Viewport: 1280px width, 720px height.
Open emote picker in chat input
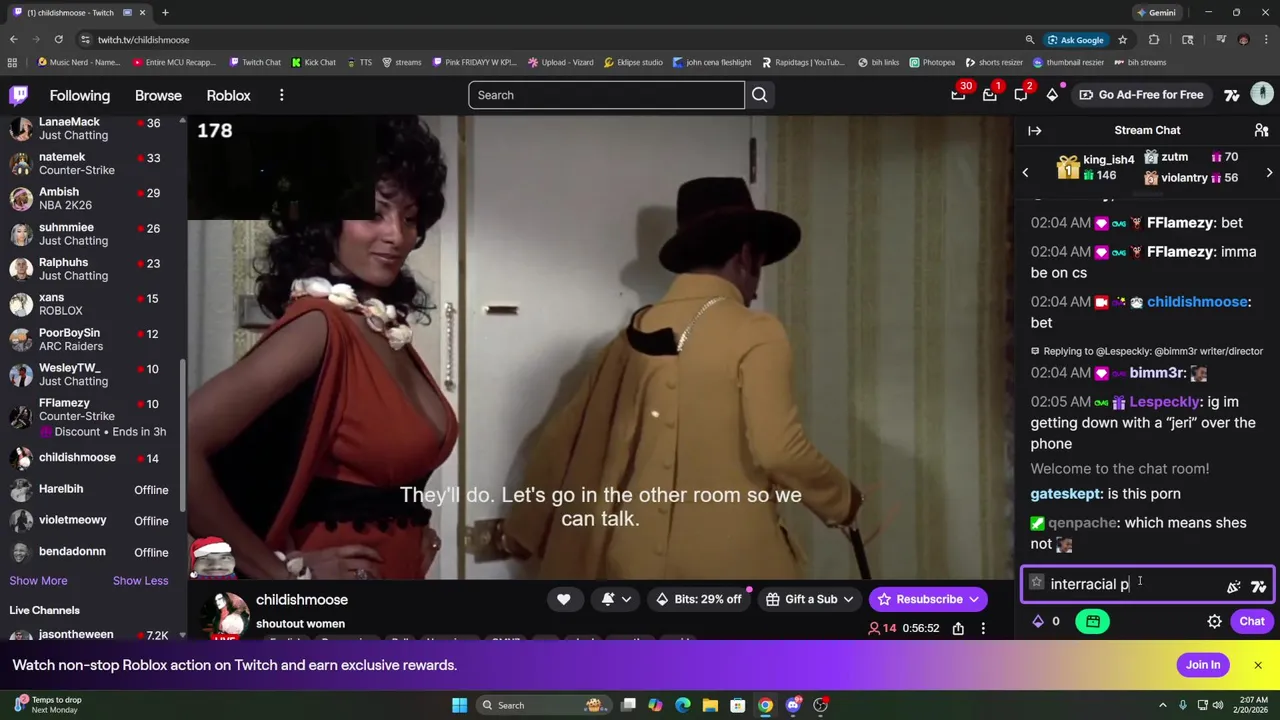(1234, 587)
